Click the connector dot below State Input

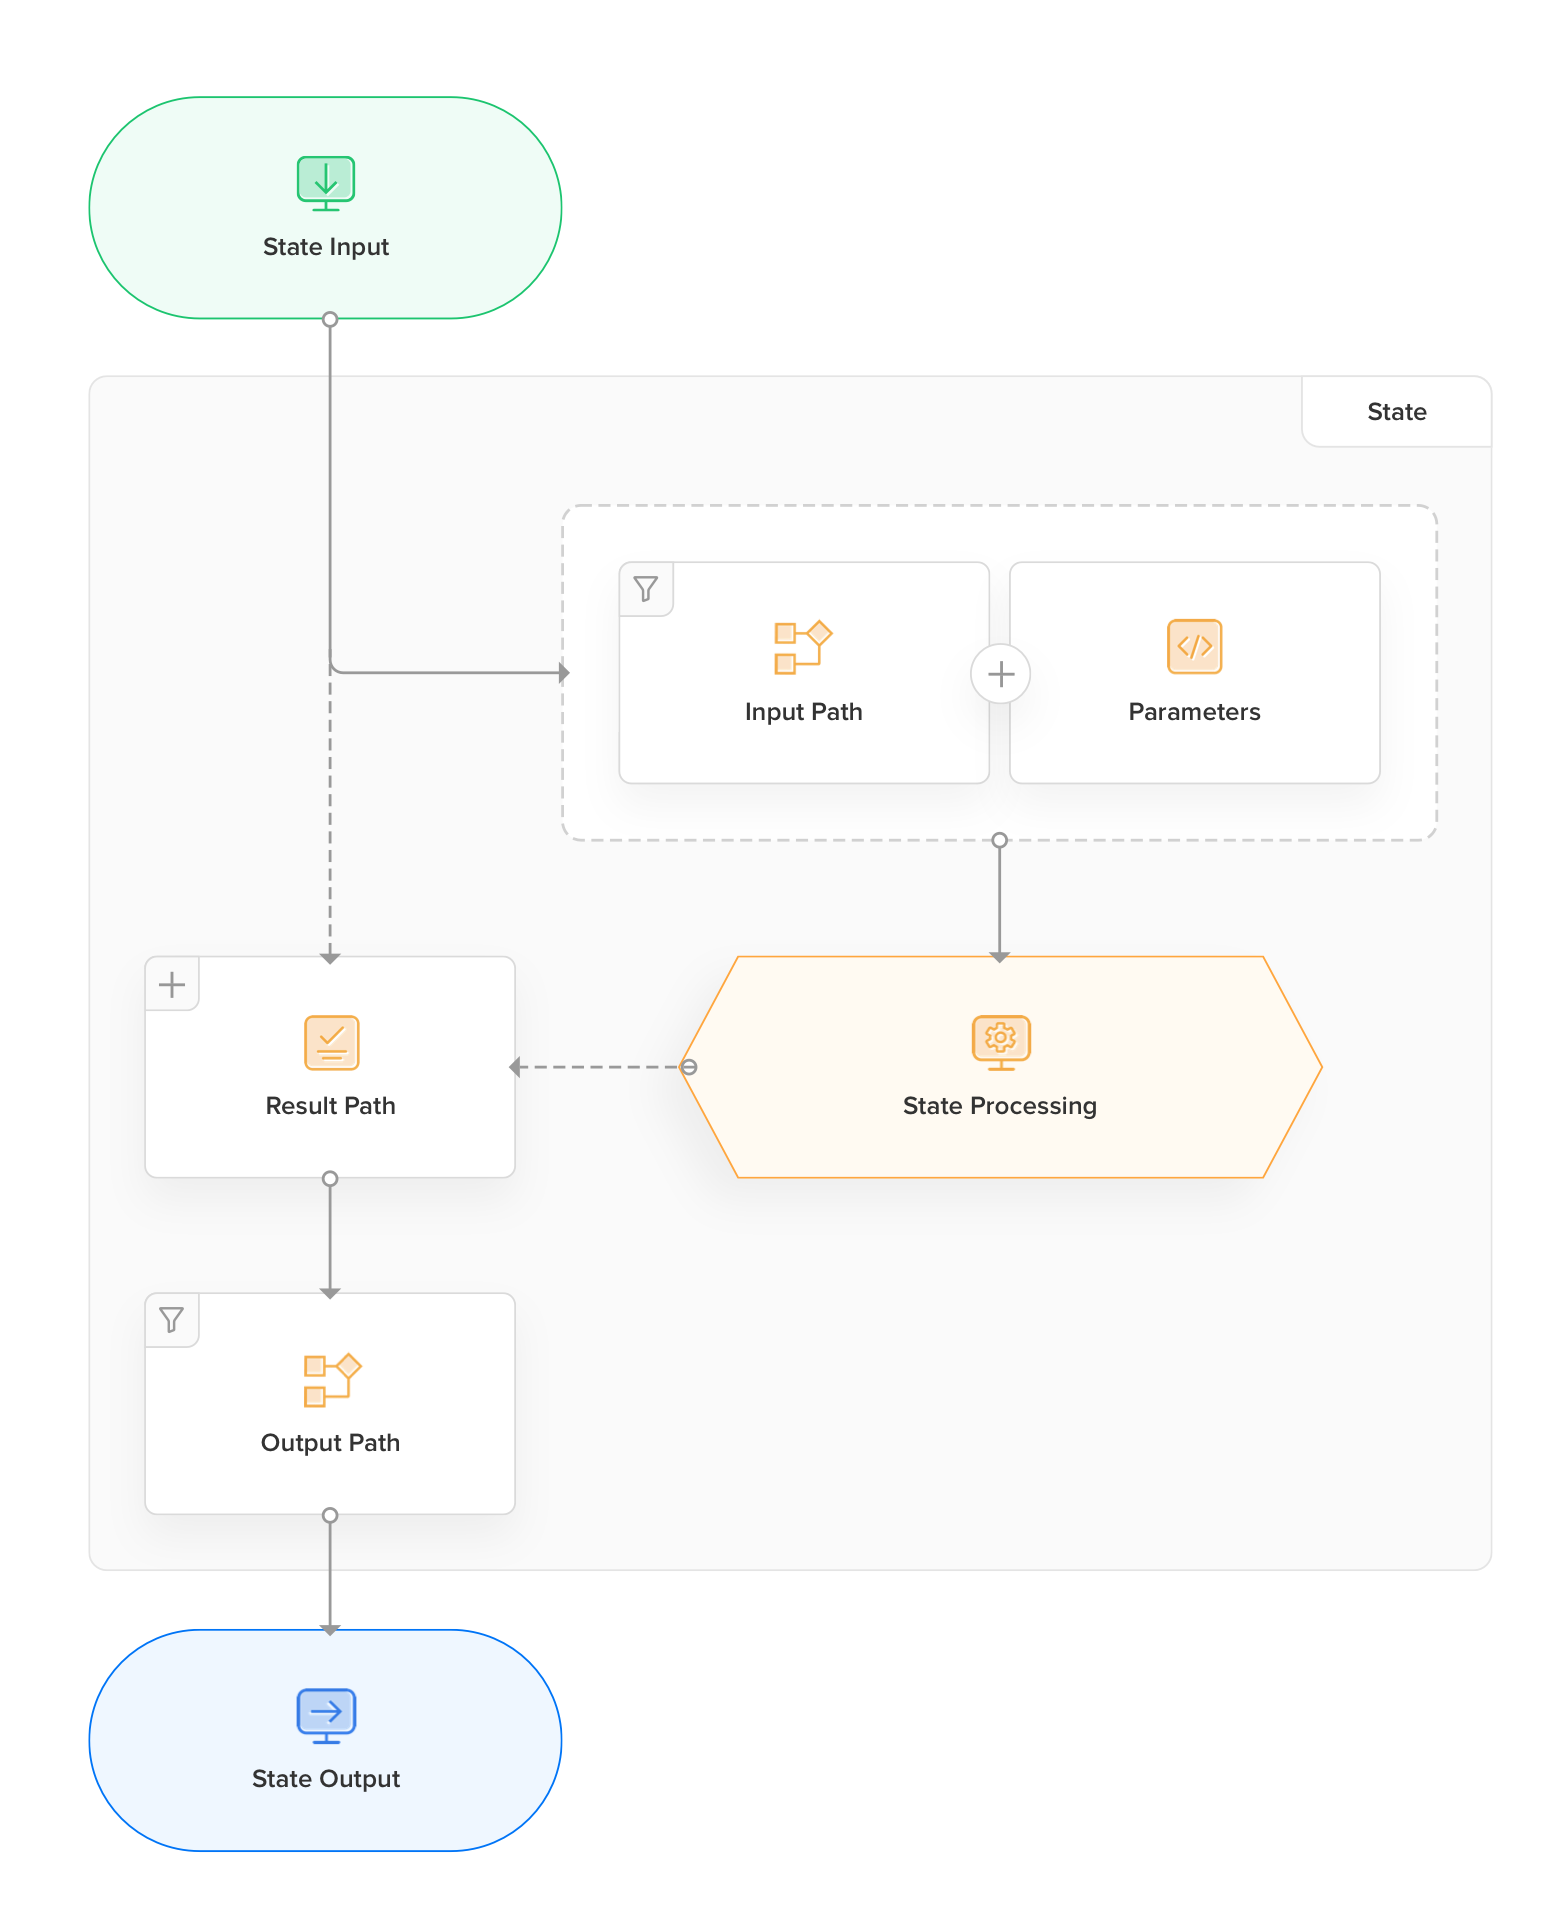330,320
